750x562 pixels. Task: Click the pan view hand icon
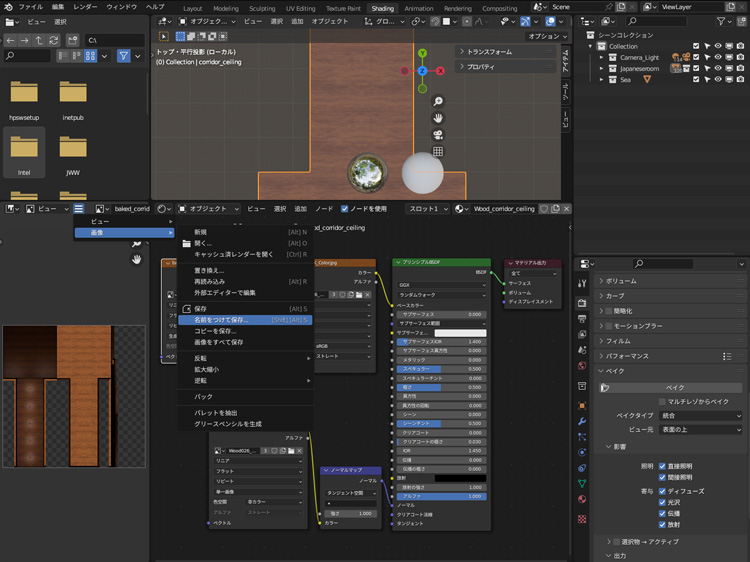[x=438, y=118]
